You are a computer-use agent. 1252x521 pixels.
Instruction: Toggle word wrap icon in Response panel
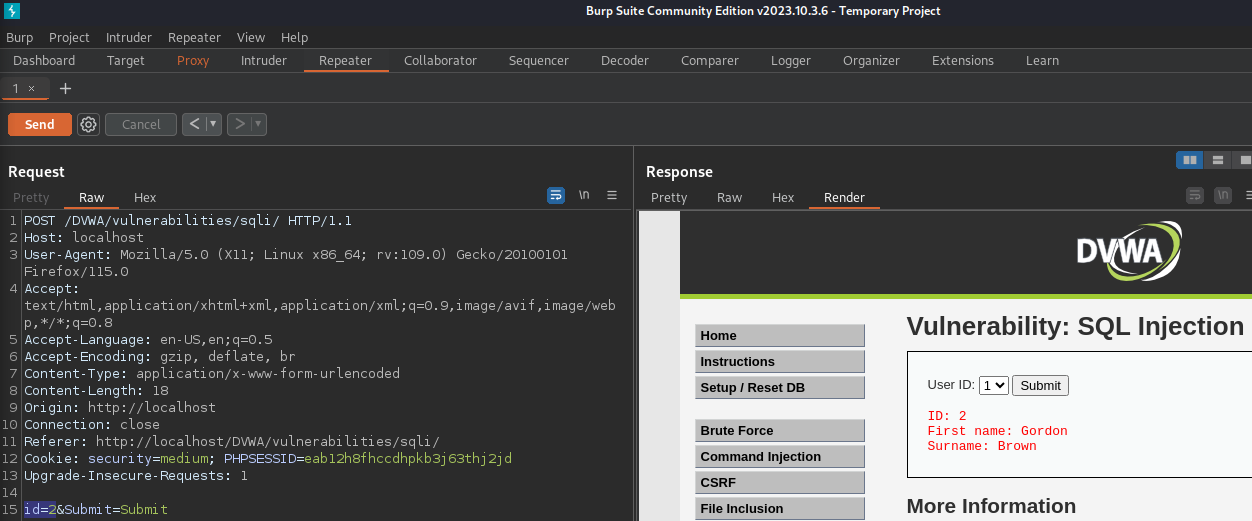coord(1194,195)
